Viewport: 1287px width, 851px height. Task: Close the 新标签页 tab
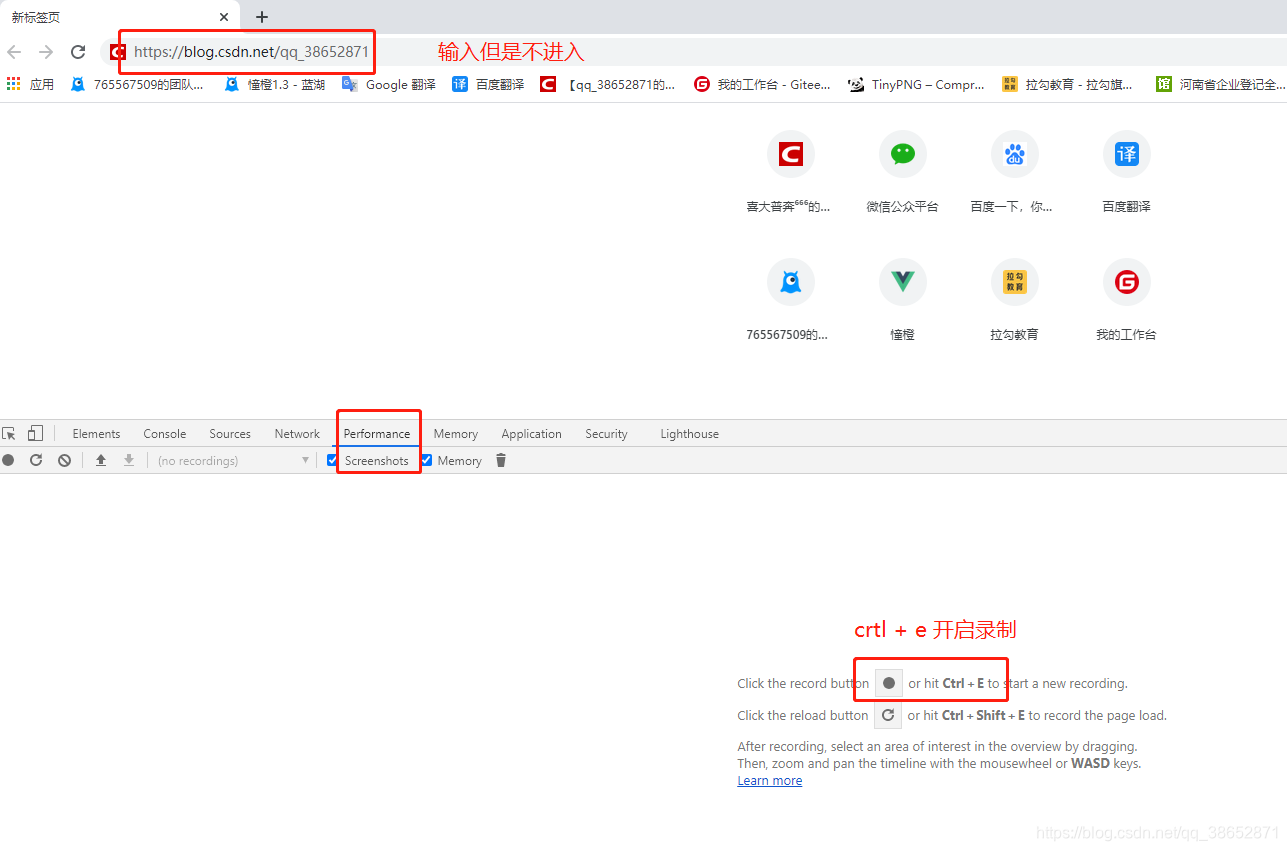(x=224, y=17)
